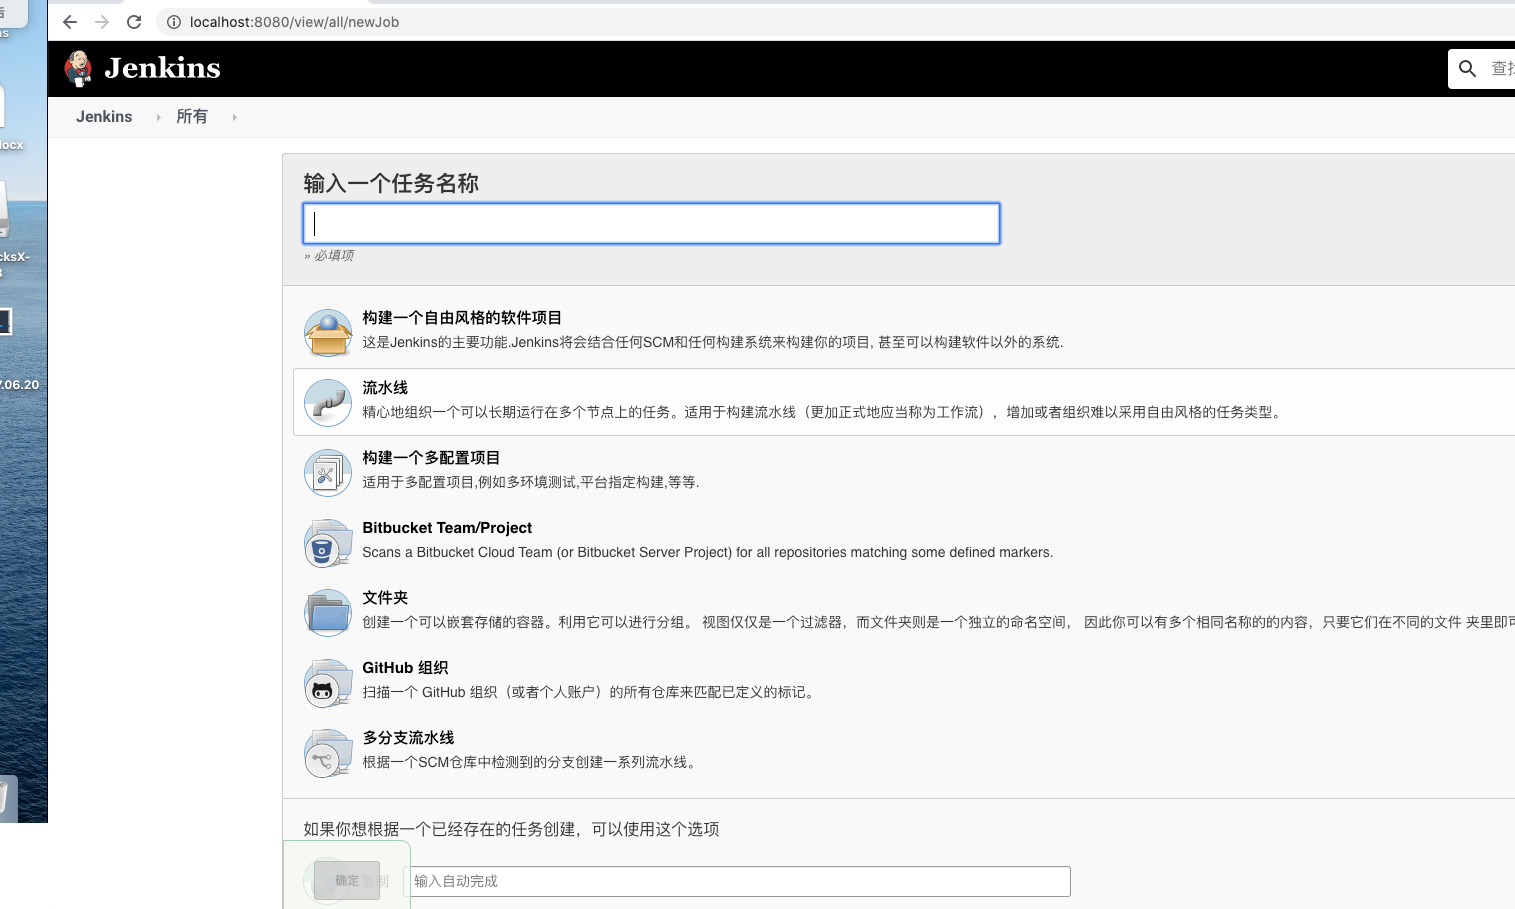Click the browser forward arrow
This screenshot has height=909, width=1515.
pyautogui.click(x=102, y=22)
